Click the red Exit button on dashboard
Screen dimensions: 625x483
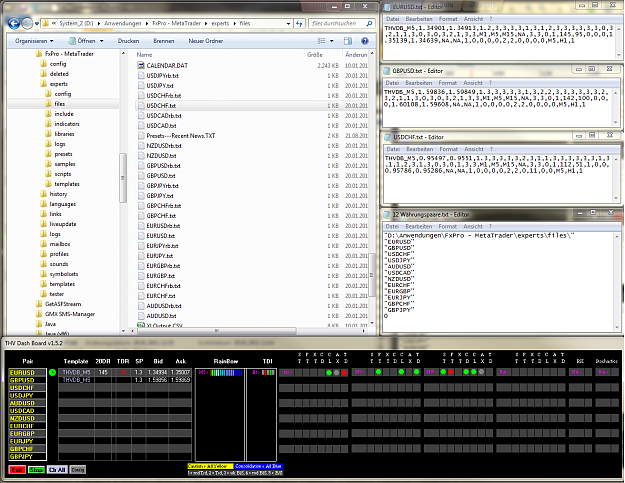(17, 469)
